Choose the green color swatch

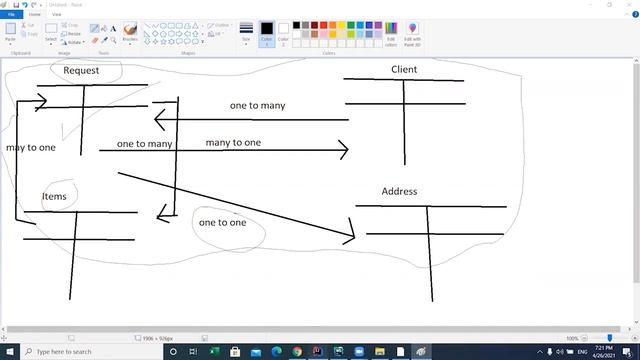pos(351,25)
